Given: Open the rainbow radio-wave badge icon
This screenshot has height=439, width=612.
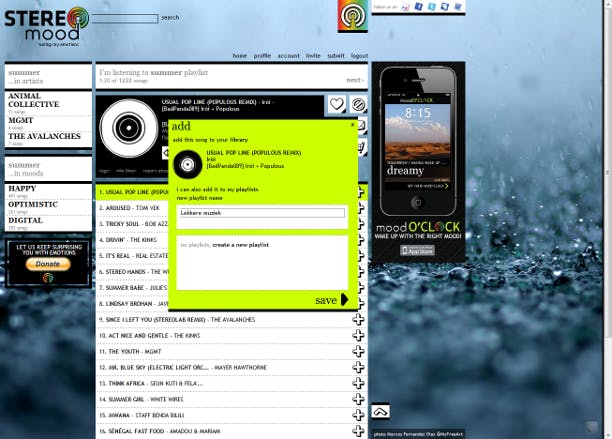Looking at the screenshot, I should point(352,16).
